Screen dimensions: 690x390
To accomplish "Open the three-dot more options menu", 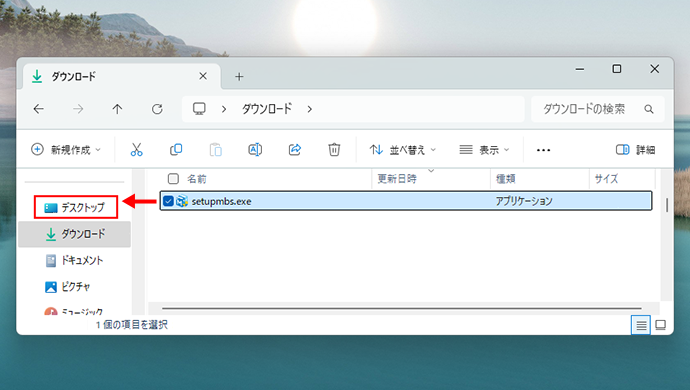I will pos(543,150).
